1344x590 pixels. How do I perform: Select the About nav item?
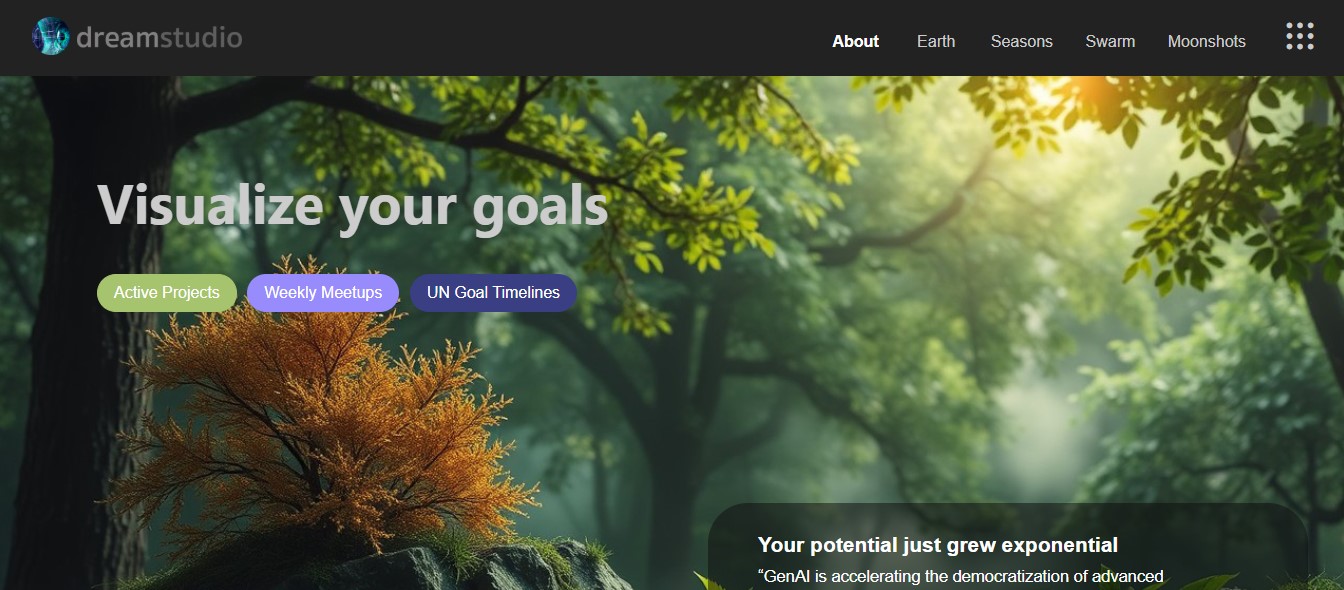(x=855, y=41)
